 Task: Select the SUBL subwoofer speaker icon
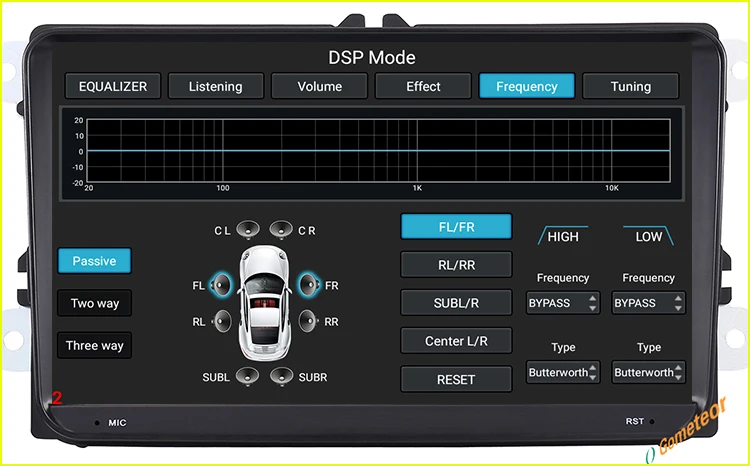[x=248, y=377]
